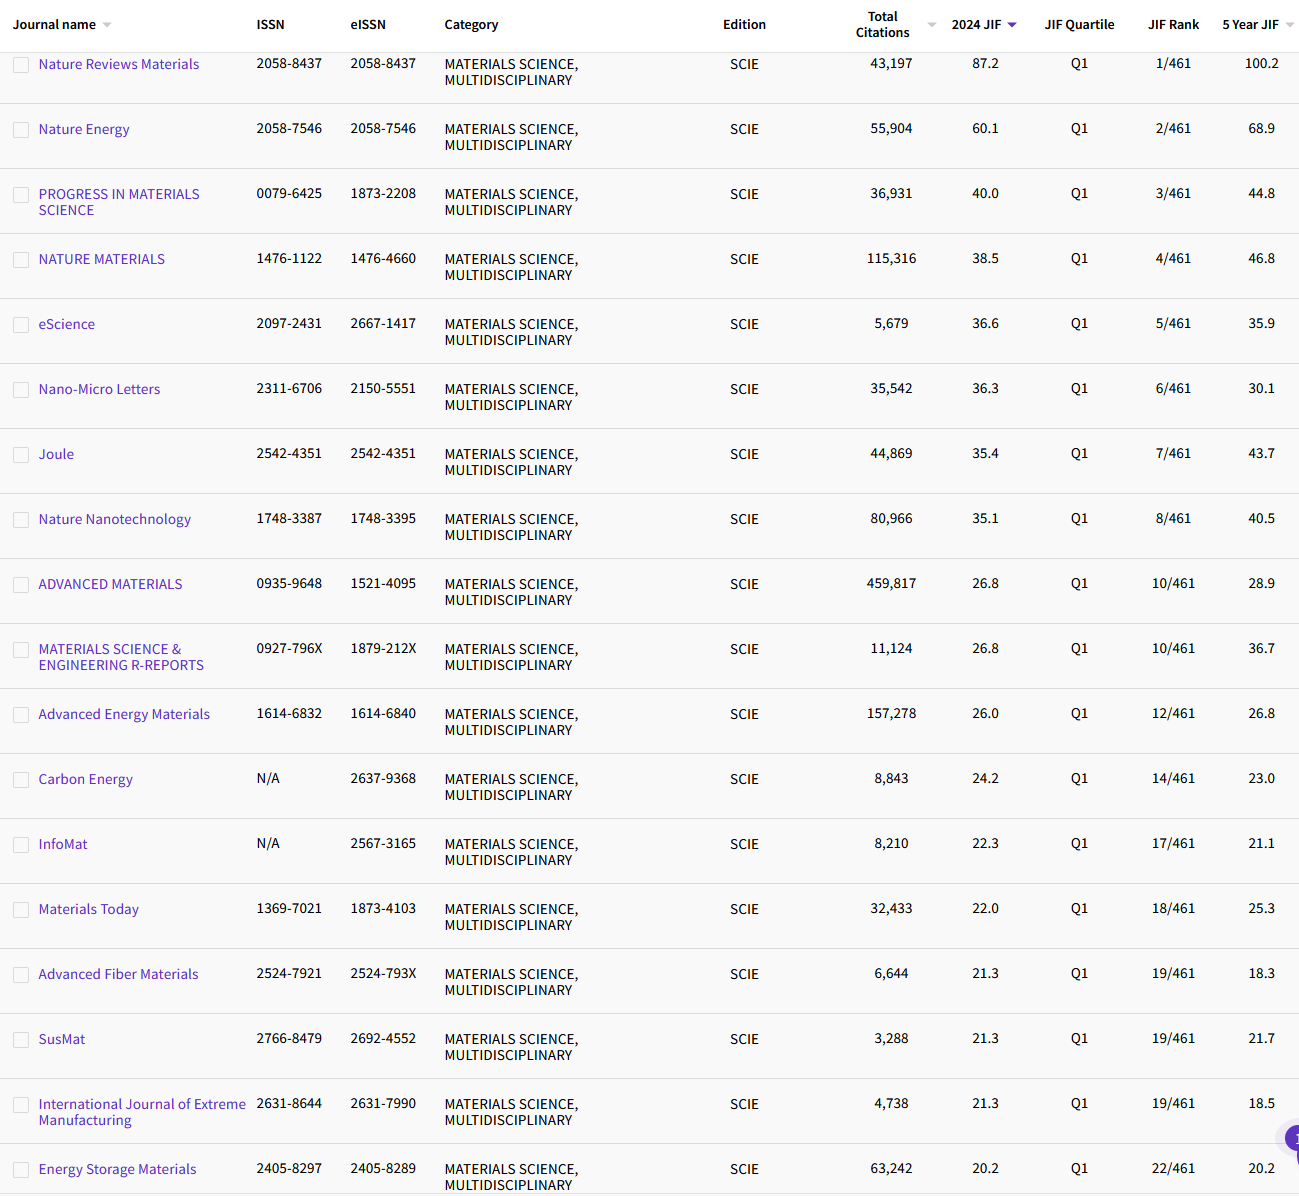This screenshot has width=1299, height=1196.
Task: Click the Category column header
Action: [471, 25]
